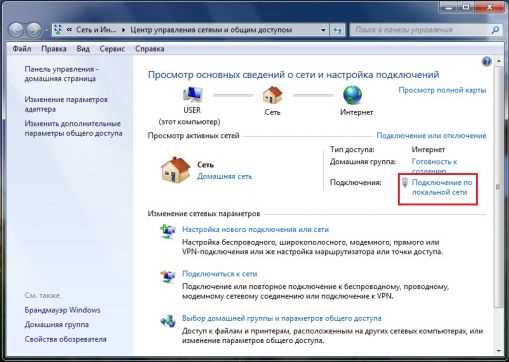Click the icon for Настройка нового подключения
Viewport: 509px width, 362px height.
(168, 231)
